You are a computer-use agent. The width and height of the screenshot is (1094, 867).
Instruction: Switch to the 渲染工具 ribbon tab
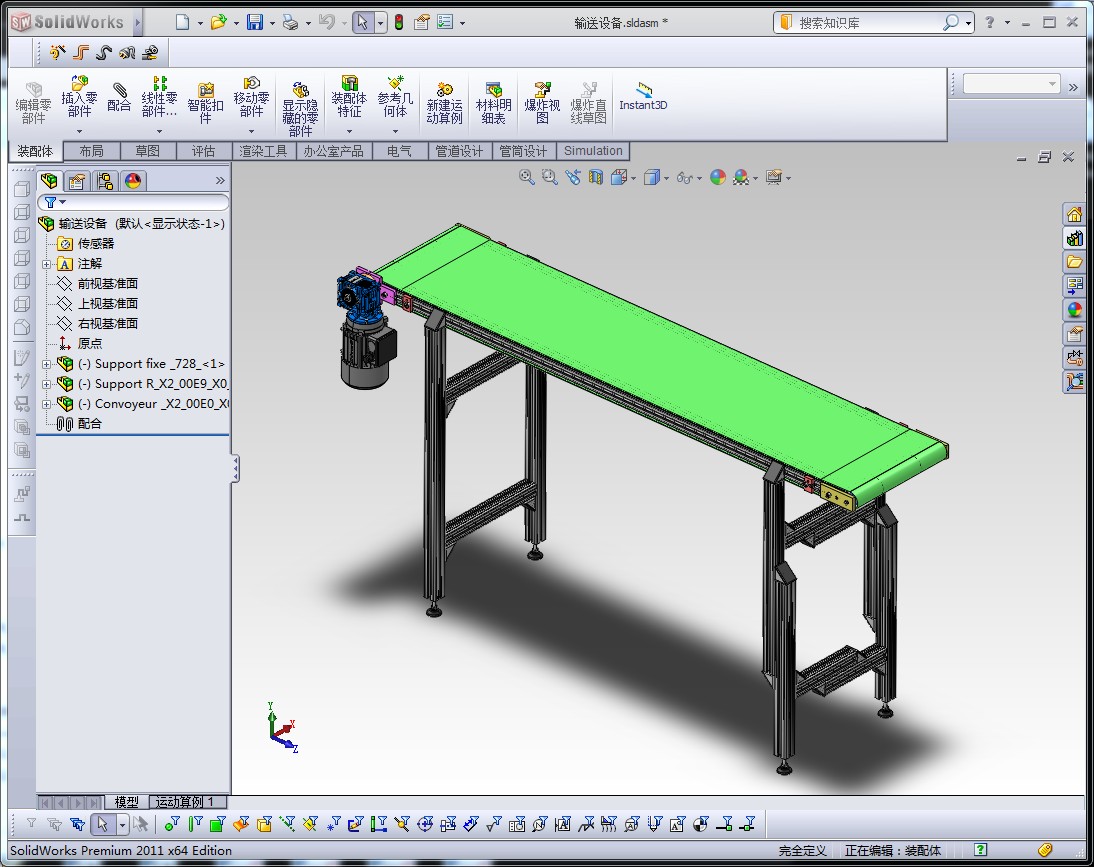click(264, 151)
